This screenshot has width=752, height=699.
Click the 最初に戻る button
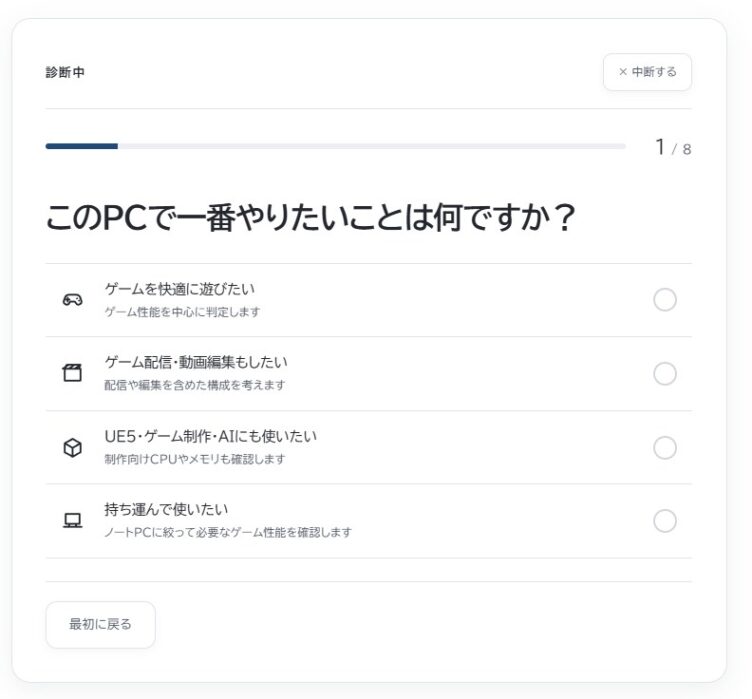click(x=100, y=625)
